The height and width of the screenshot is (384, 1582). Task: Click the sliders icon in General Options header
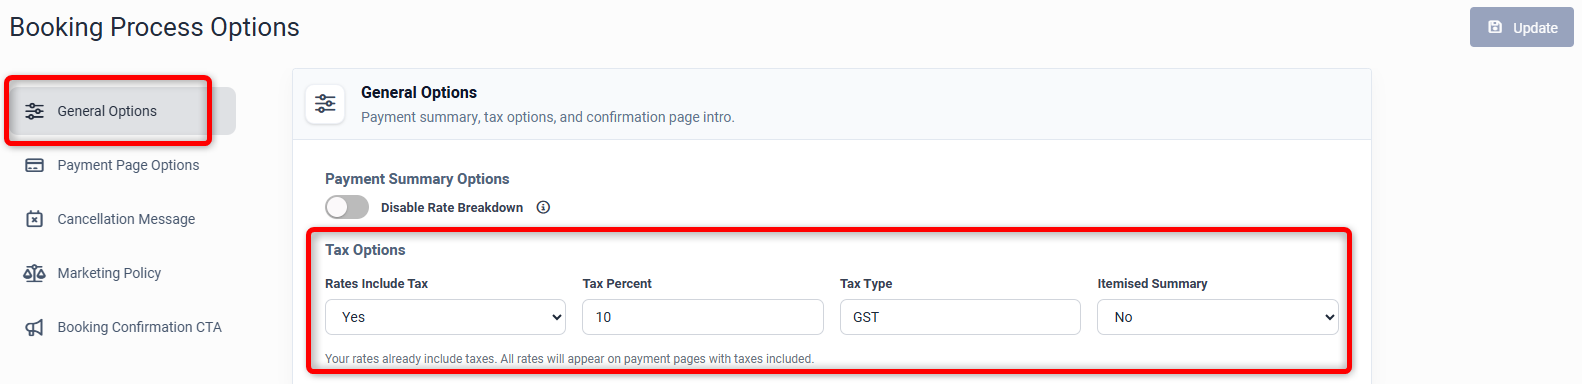[325, 103]
